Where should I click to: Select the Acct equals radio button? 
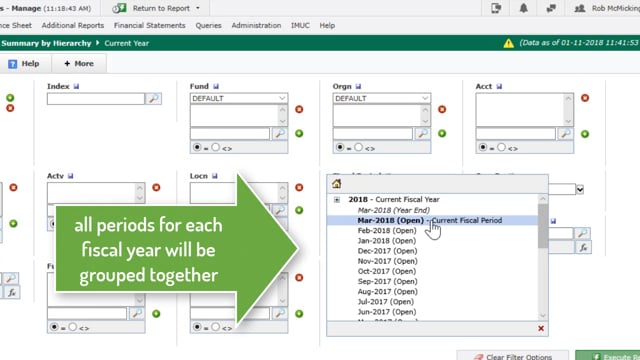pos(483,147)
